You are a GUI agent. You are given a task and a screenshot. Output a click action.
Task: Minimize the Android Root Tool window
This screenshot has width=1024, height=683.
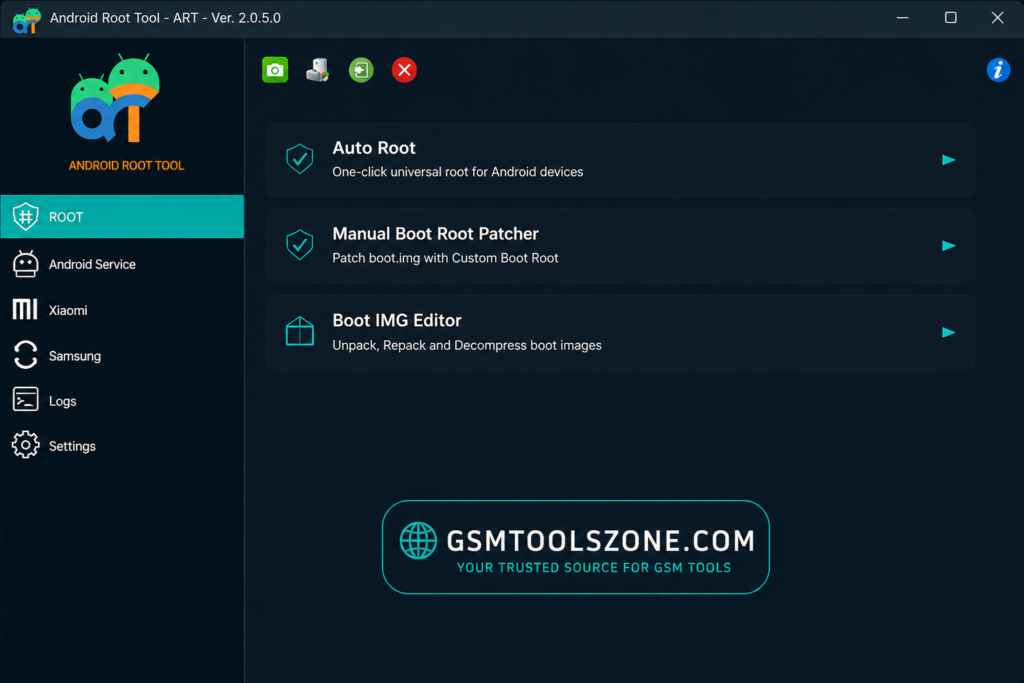pyautogui.click(x=903, y=18)
